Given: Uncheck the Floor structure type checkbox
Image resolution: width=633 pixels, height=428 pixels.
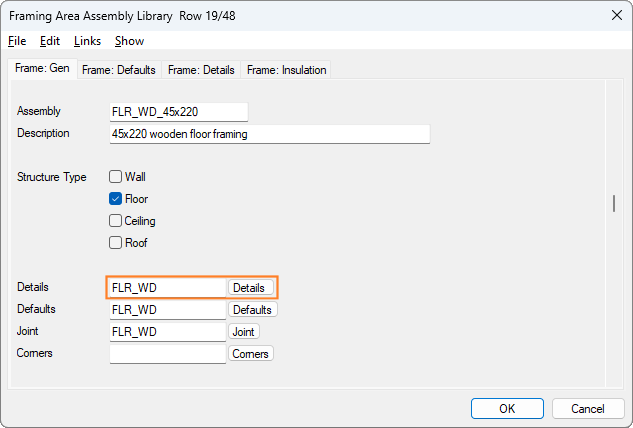Looking at the screenshot, I should [116, 199].
